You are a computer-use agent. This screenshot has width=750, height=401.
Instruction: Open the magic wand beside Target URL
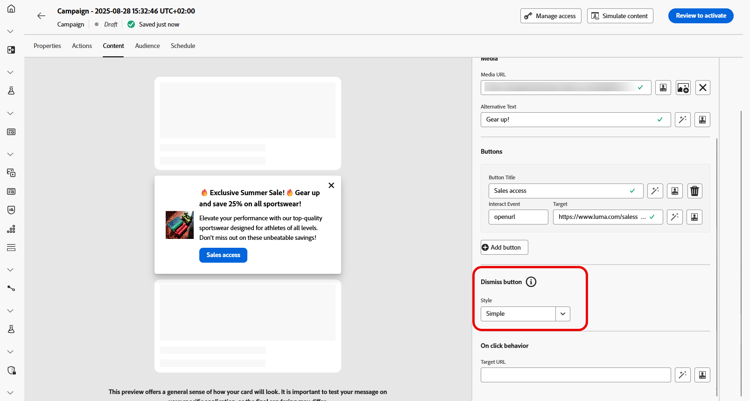683,375
